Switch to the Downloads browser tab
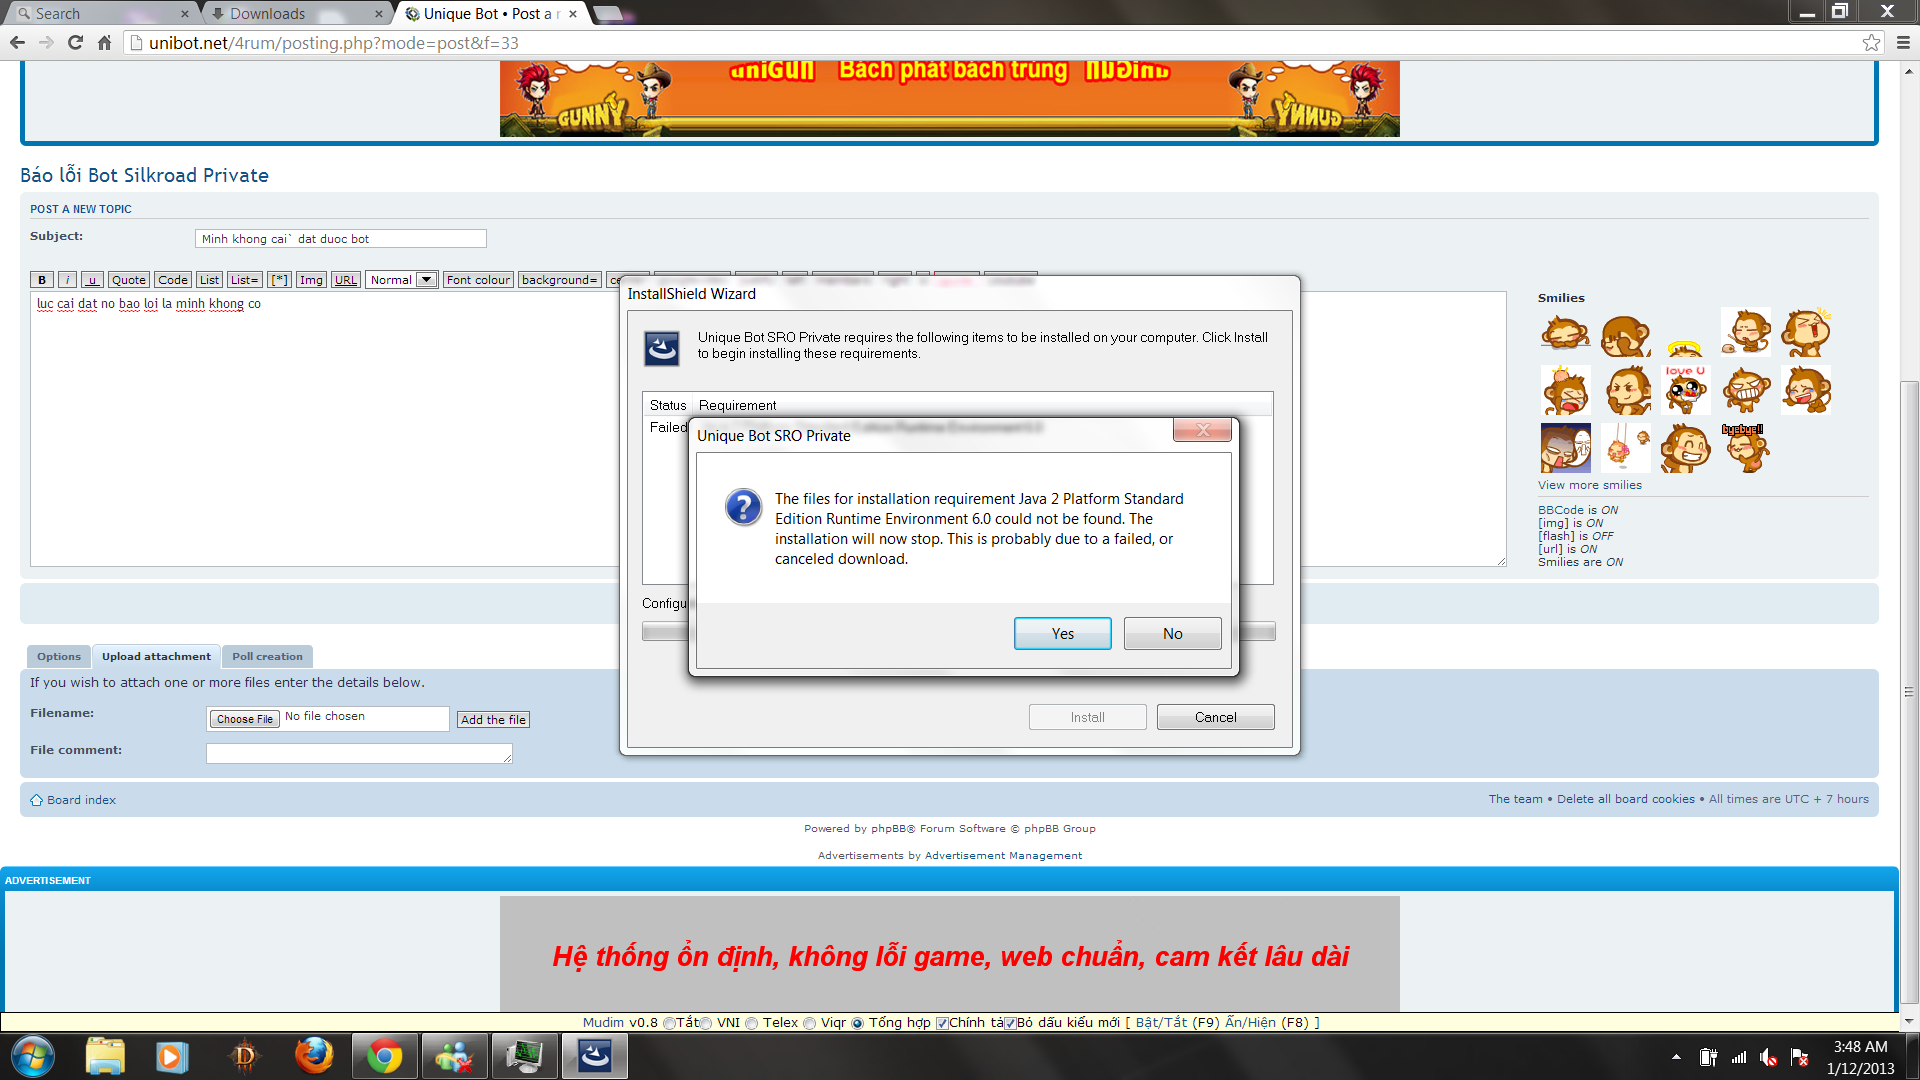 [x=297, y=13]
